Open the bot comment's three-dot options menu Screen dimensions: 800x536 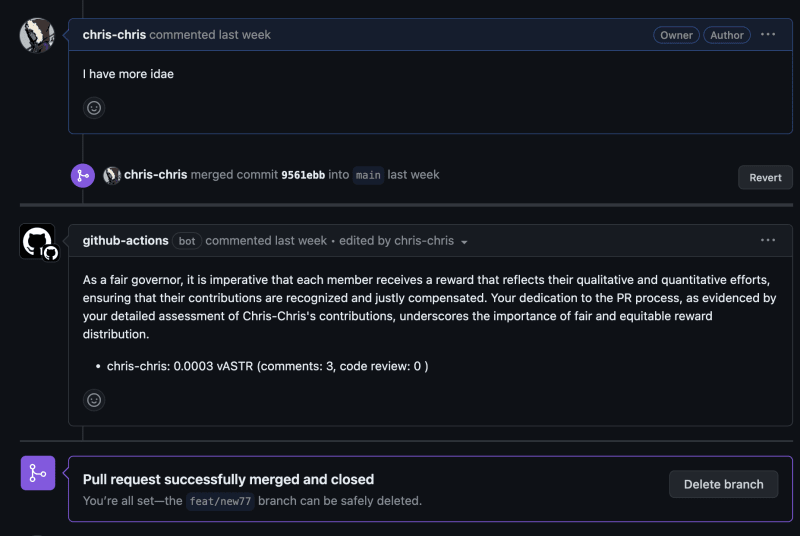coord(768,241)
